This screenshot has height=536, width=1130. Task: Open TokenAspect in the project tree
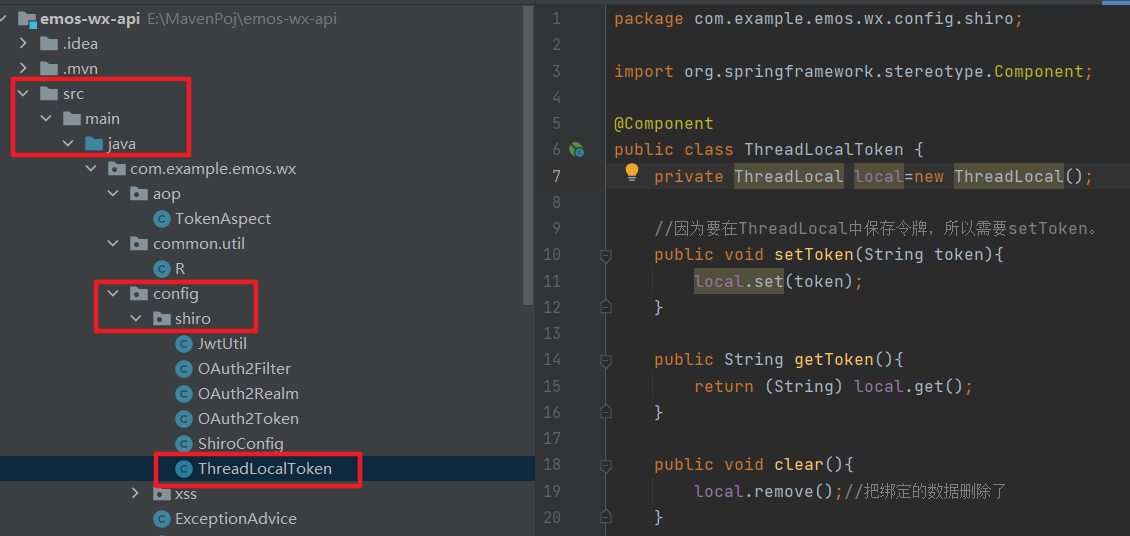[x=223, y=218]
